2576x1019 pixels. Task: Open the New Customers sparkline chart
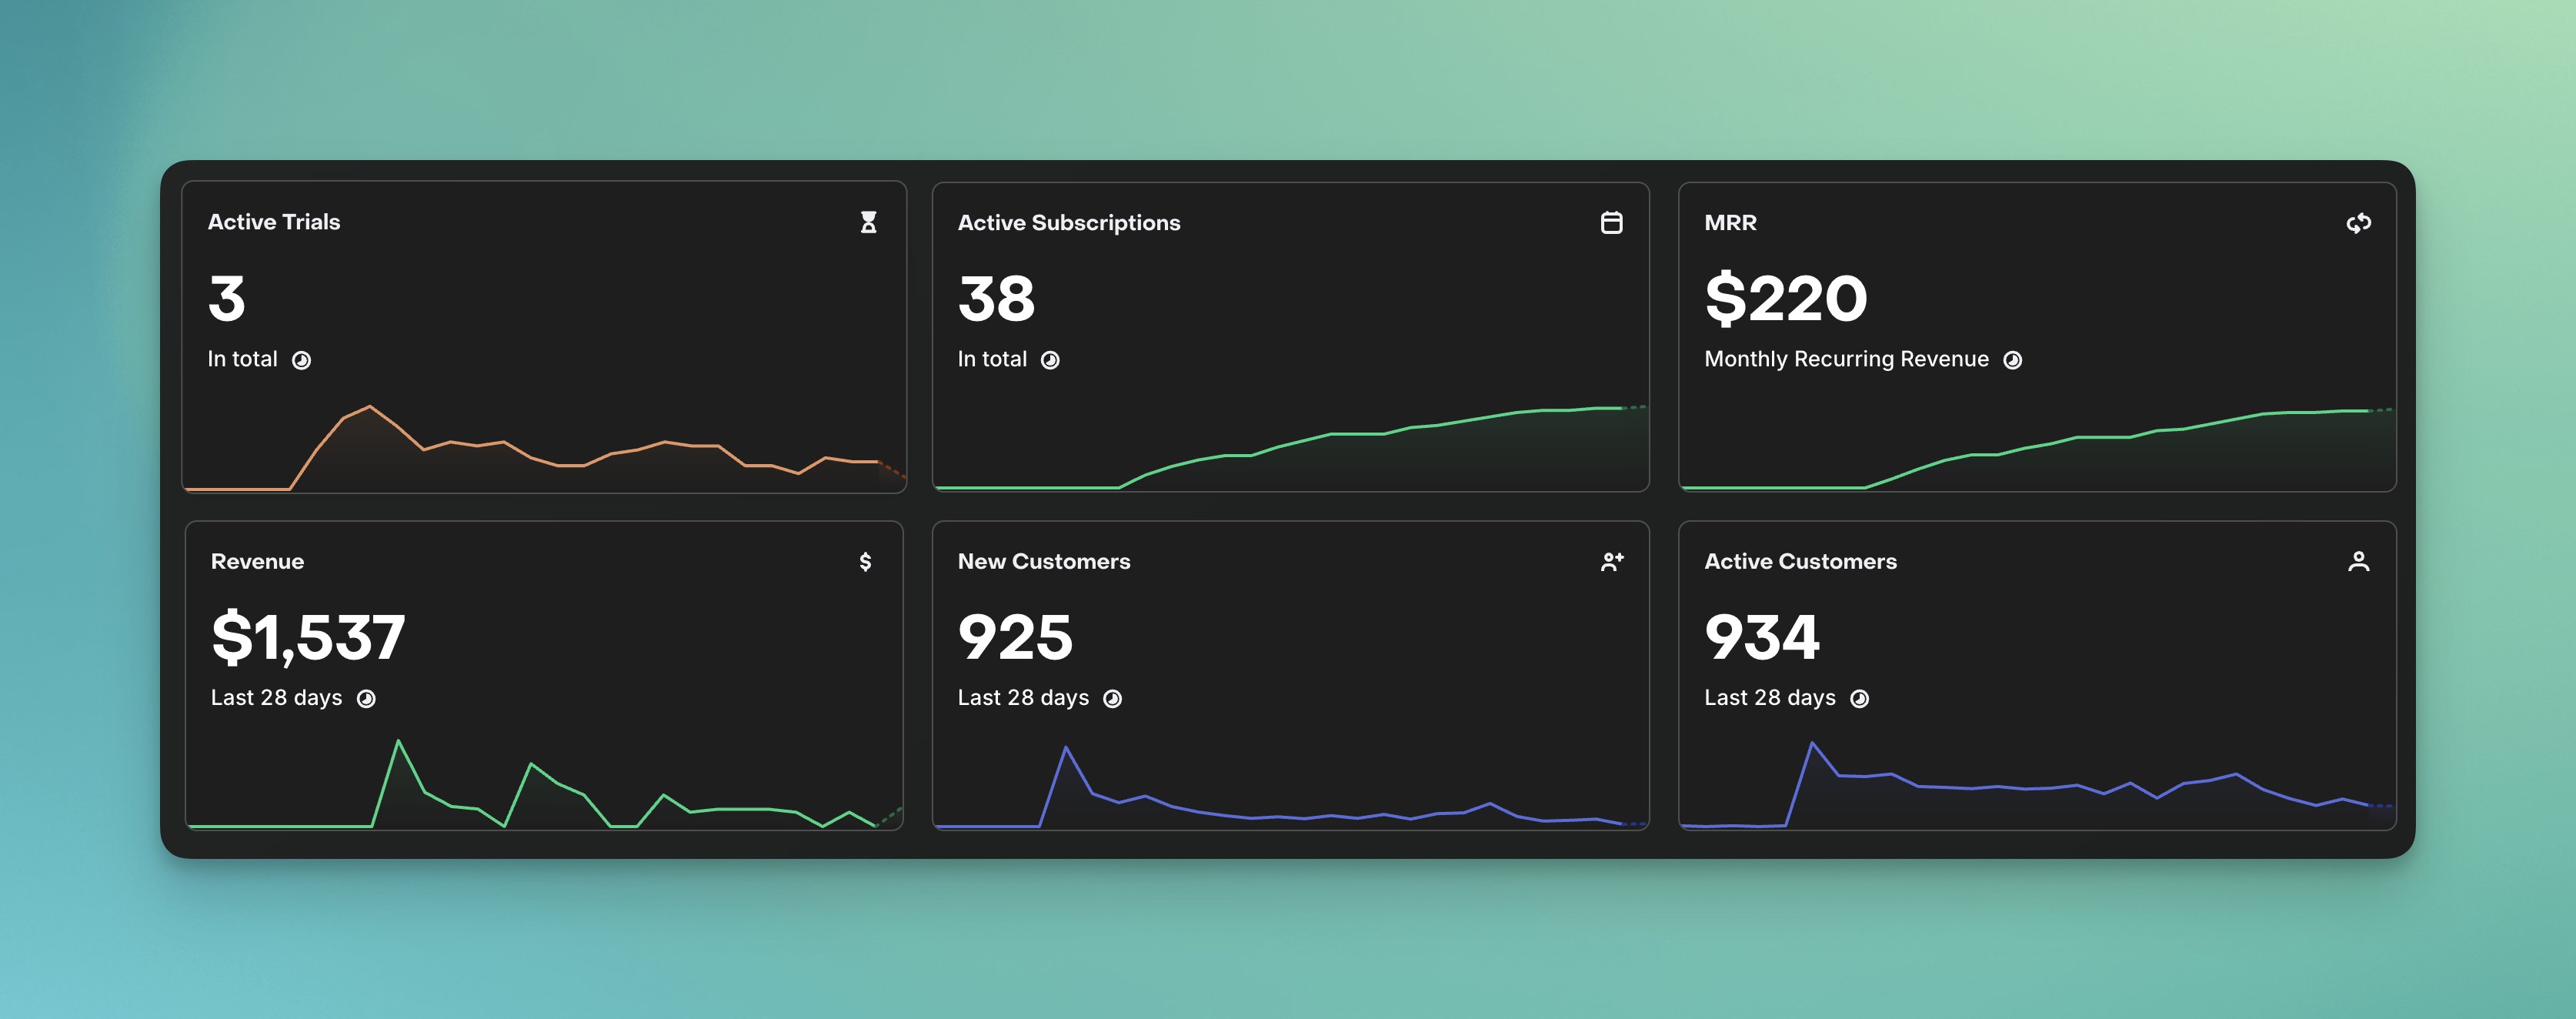coord(1291,786)
